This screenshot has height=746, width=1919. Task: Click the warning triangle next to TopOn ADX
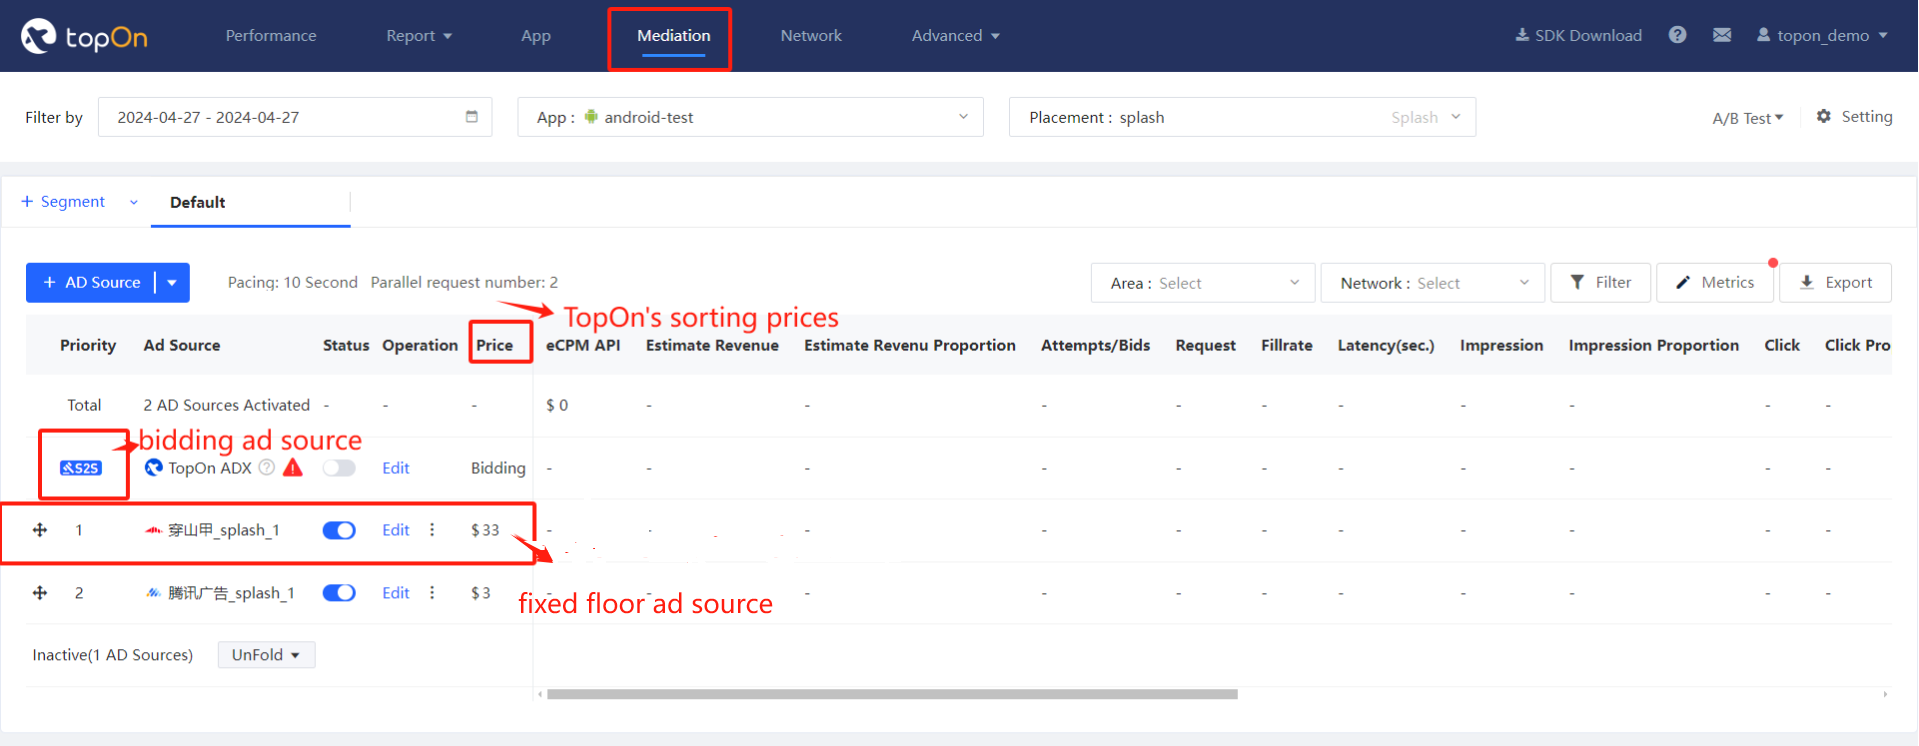(x=293, y=467)
